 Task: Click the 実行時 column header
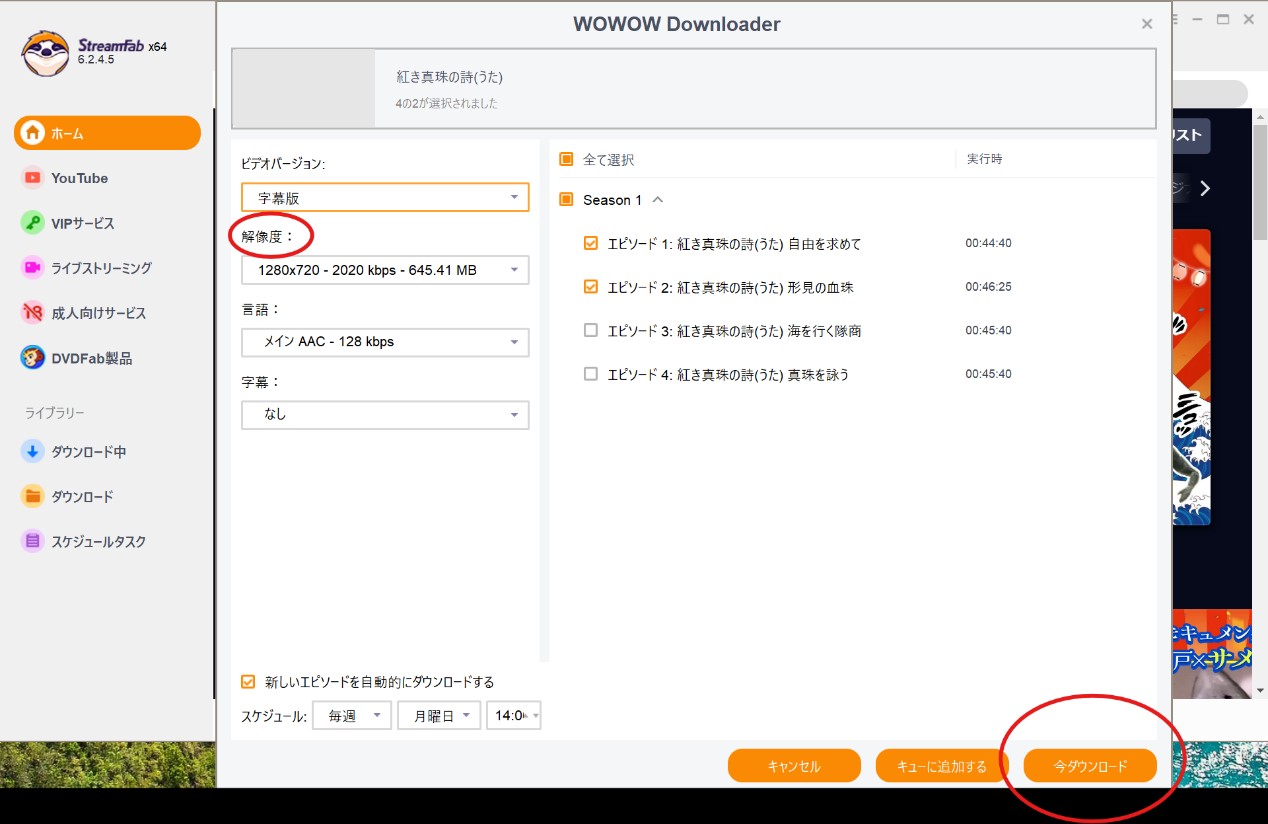tap(984, 159)
